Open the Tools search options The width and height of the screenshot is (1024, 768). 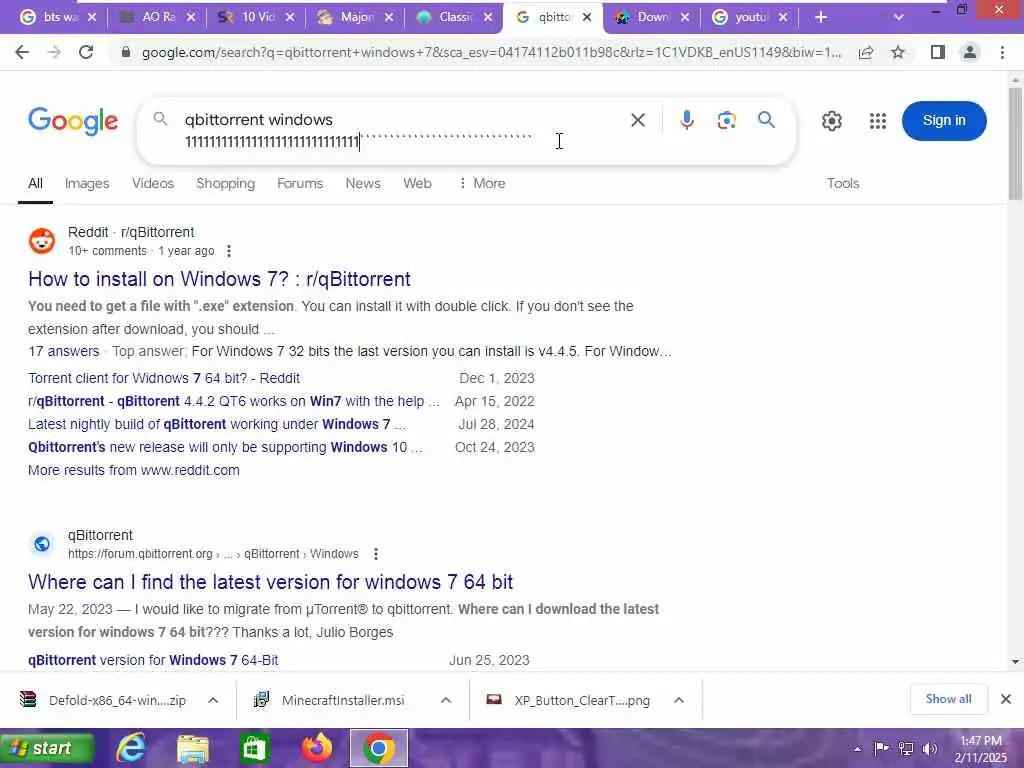(843, 184)
